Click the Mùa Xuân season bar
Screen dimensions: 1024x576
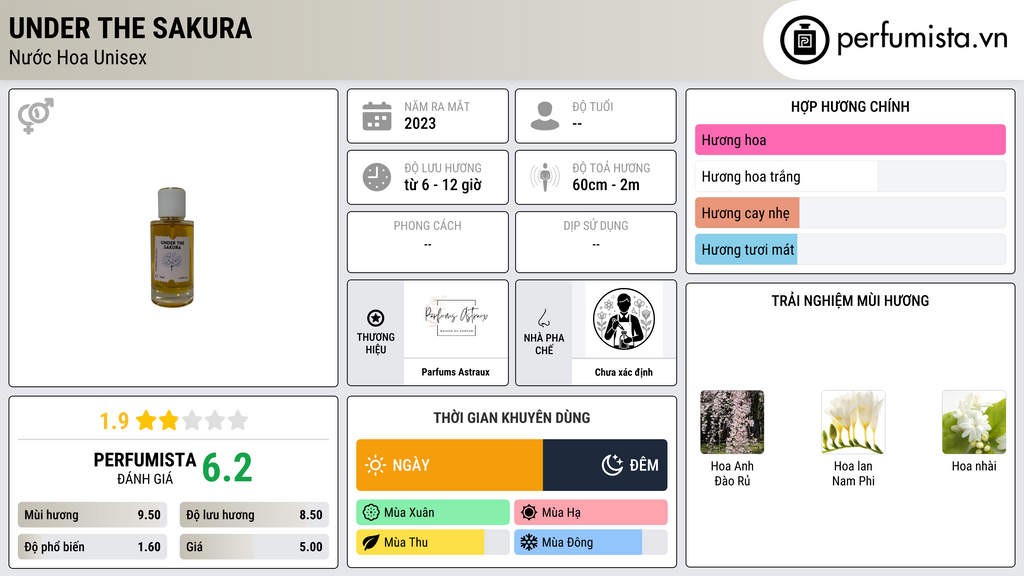click(433, 513)
